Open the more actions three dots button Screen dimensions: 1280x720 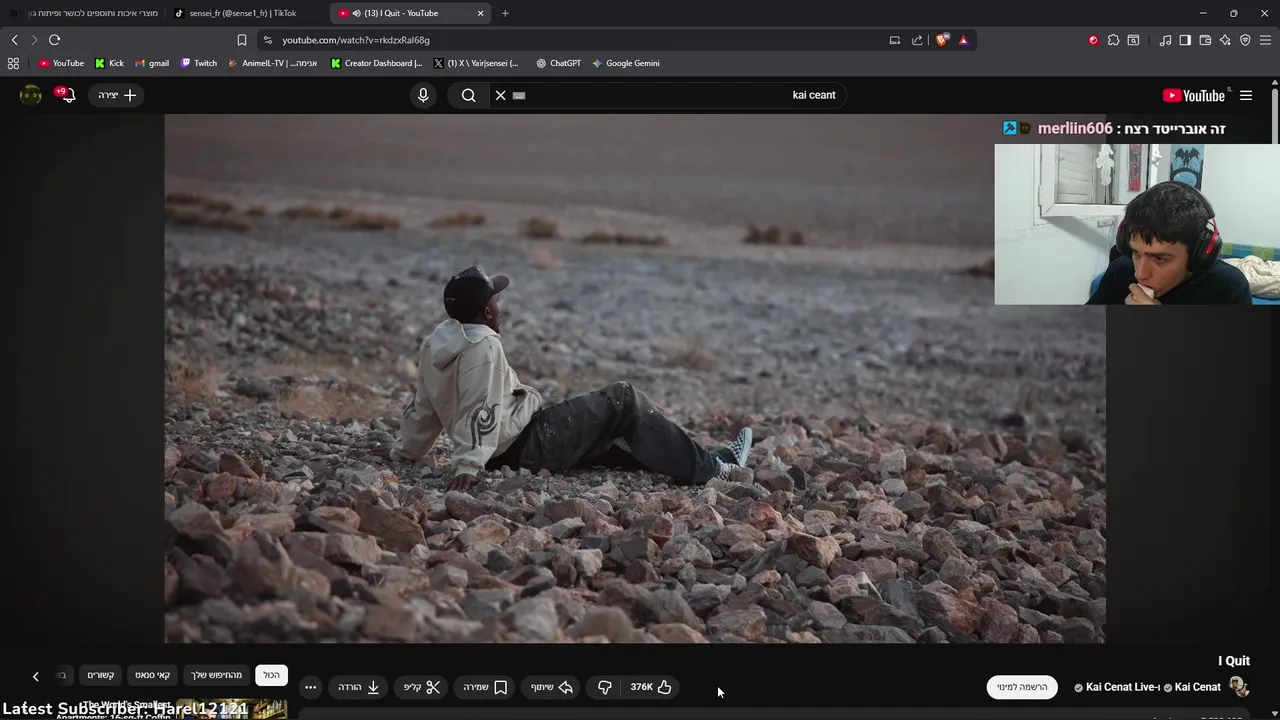tap(310, 687)
